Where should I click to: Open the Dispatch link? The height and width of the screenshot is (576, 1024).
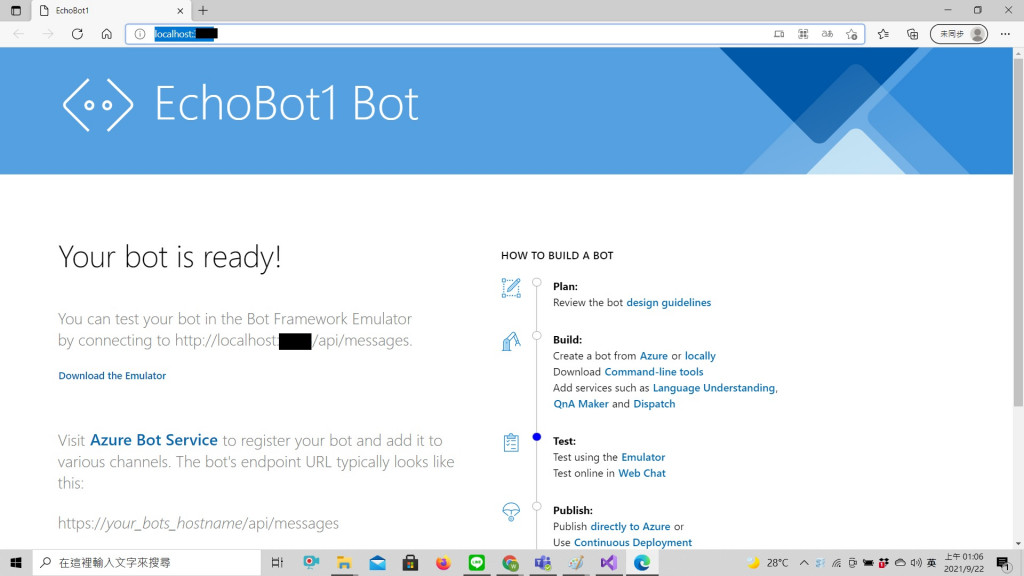(x=654, y=404)
